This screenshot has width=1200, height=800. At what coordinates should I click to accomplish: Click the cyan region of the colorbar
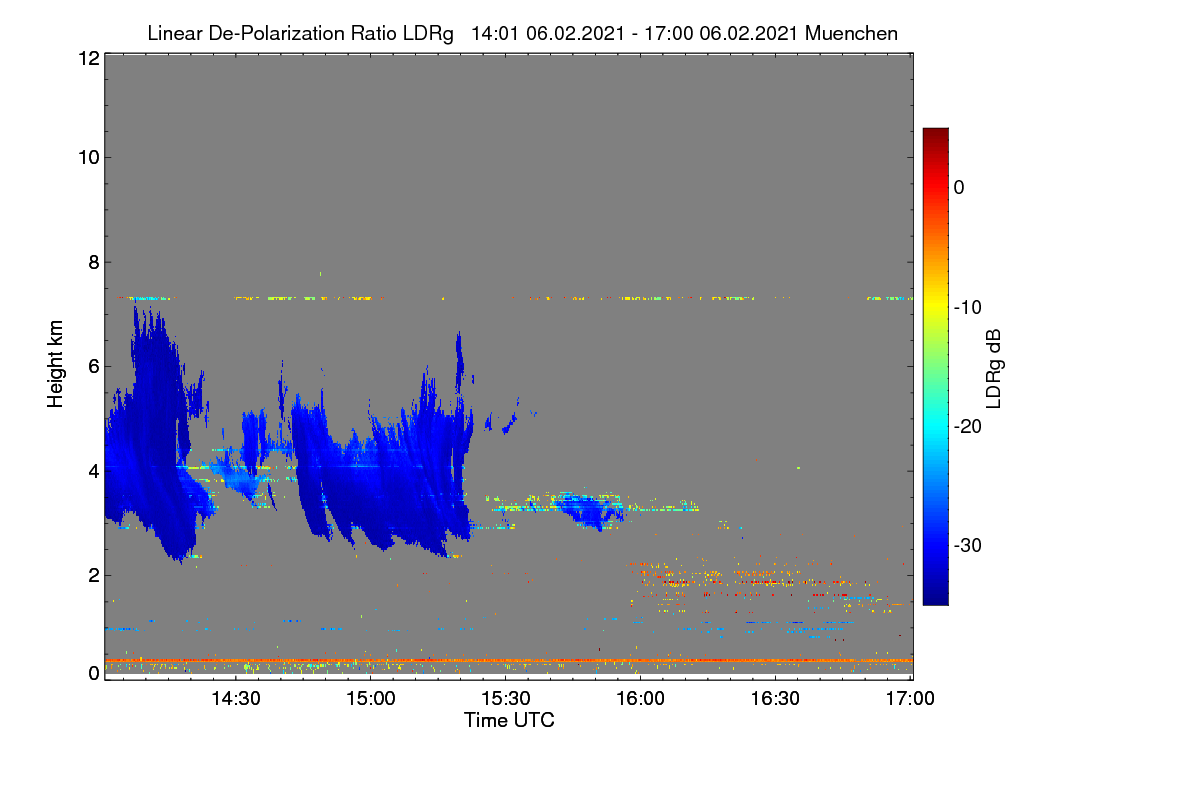pos(935,426)
